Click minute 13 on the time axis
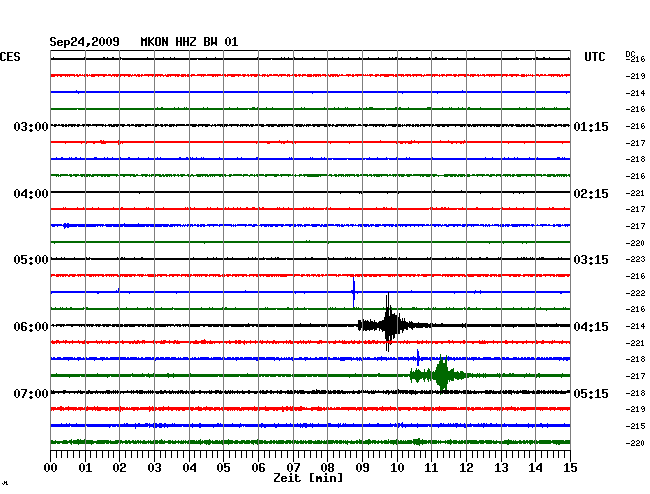 tap(501, 467)
